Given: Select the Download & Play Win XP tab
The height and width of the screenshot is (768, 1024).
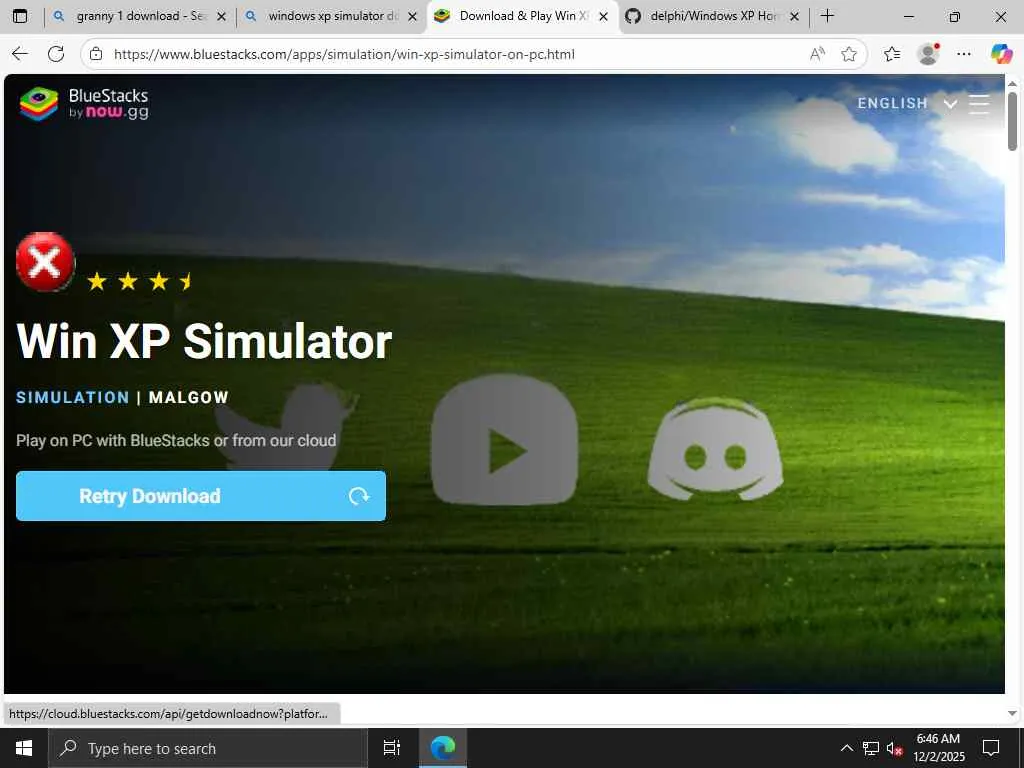Looking at the screenshot, I should [522, 16].
